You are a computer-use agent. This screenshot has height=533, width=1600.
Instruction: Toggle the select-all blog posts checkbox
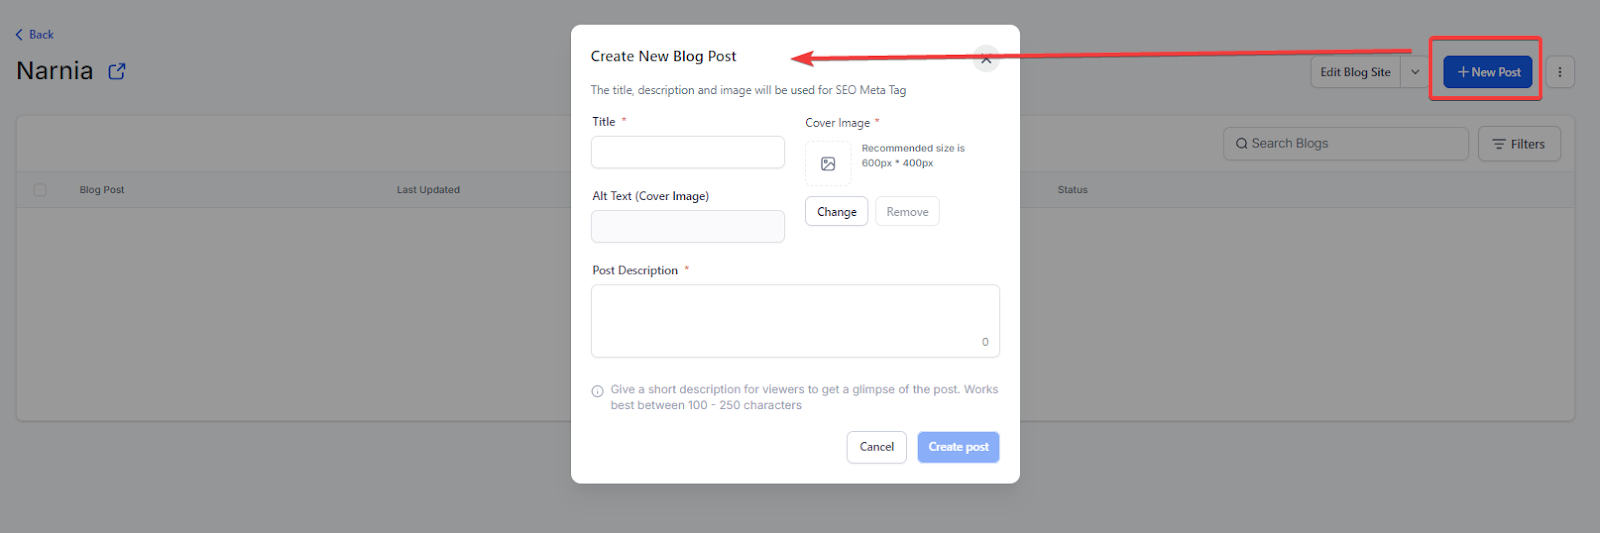40,190
